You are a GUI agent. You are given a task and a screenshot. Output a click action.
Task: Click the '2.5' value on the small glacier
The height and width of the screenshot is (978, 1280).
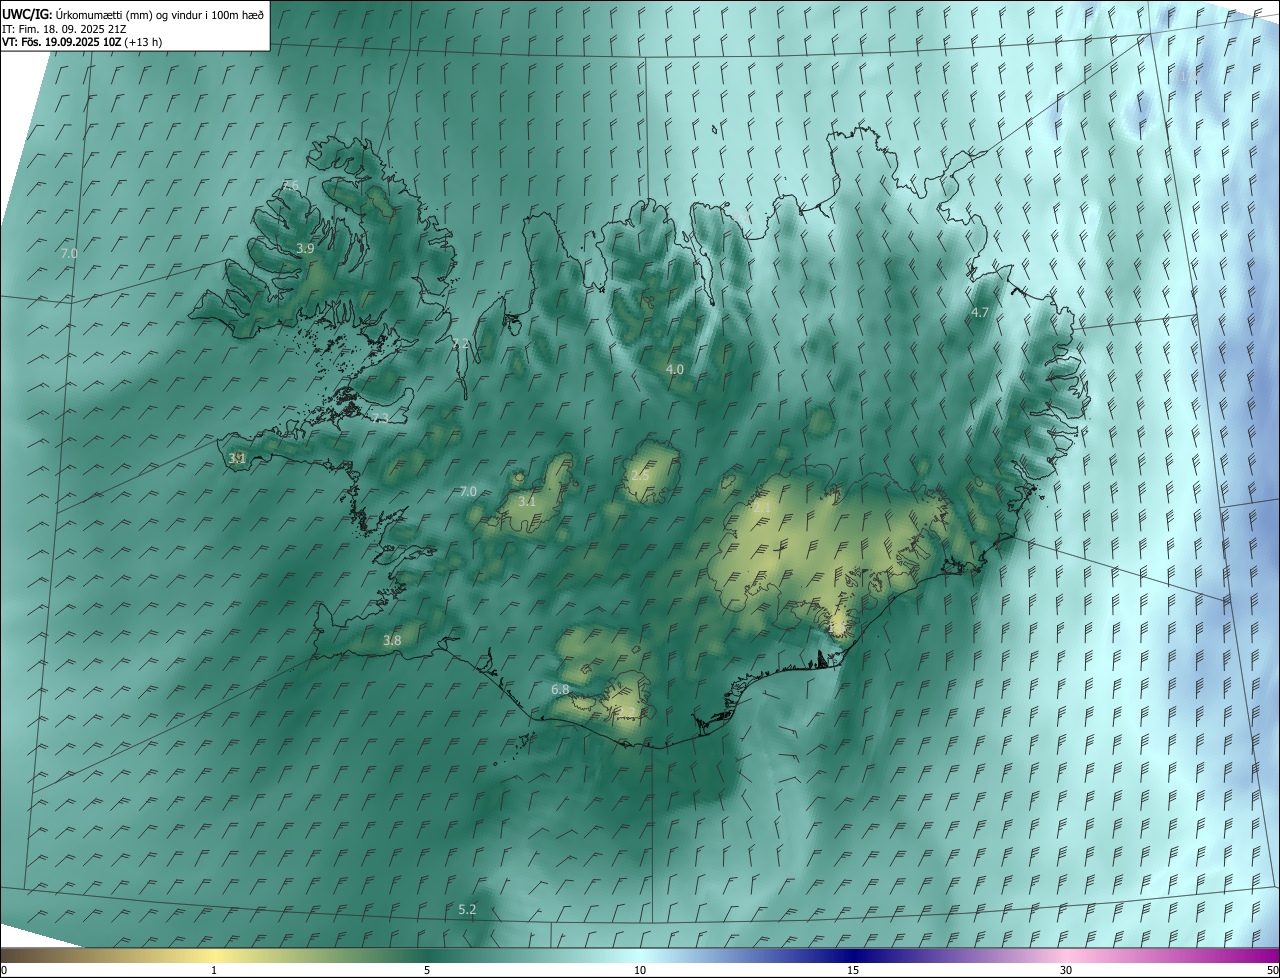coord(640,474)
